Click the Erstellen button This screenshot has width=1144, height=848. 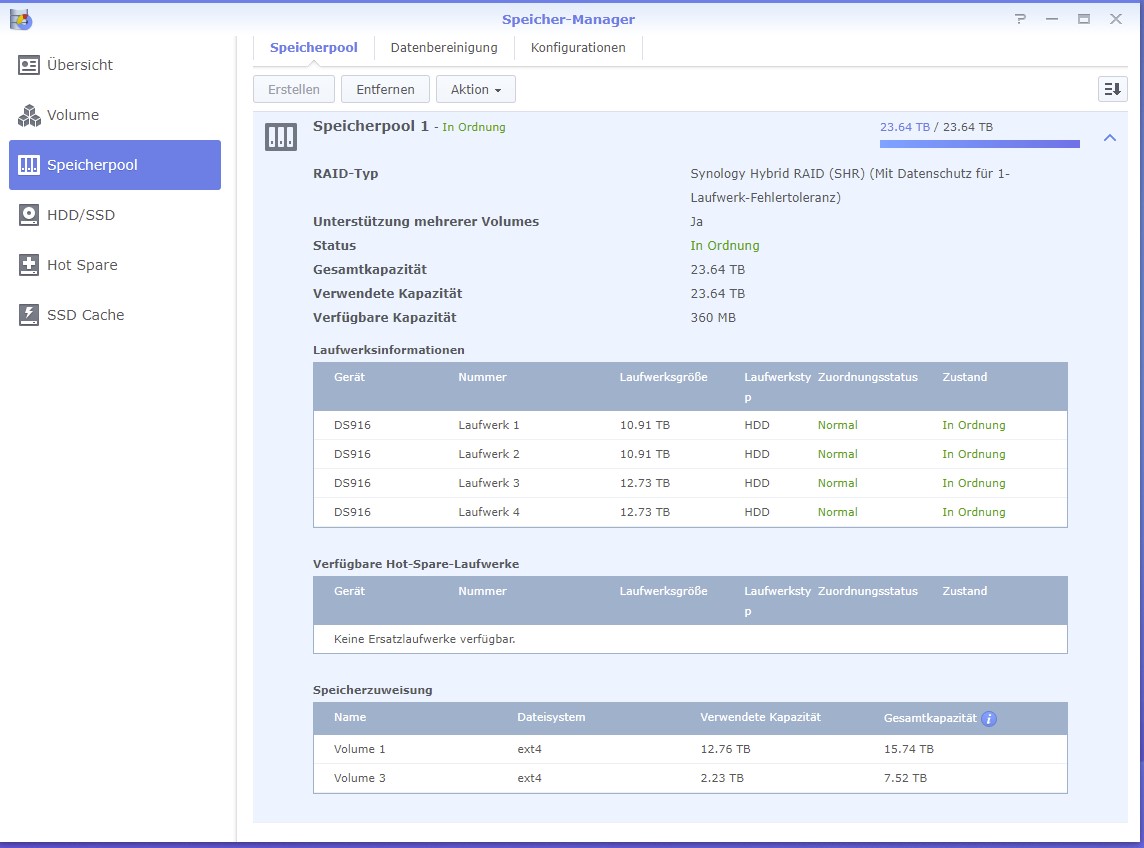(x=294, y=89)
